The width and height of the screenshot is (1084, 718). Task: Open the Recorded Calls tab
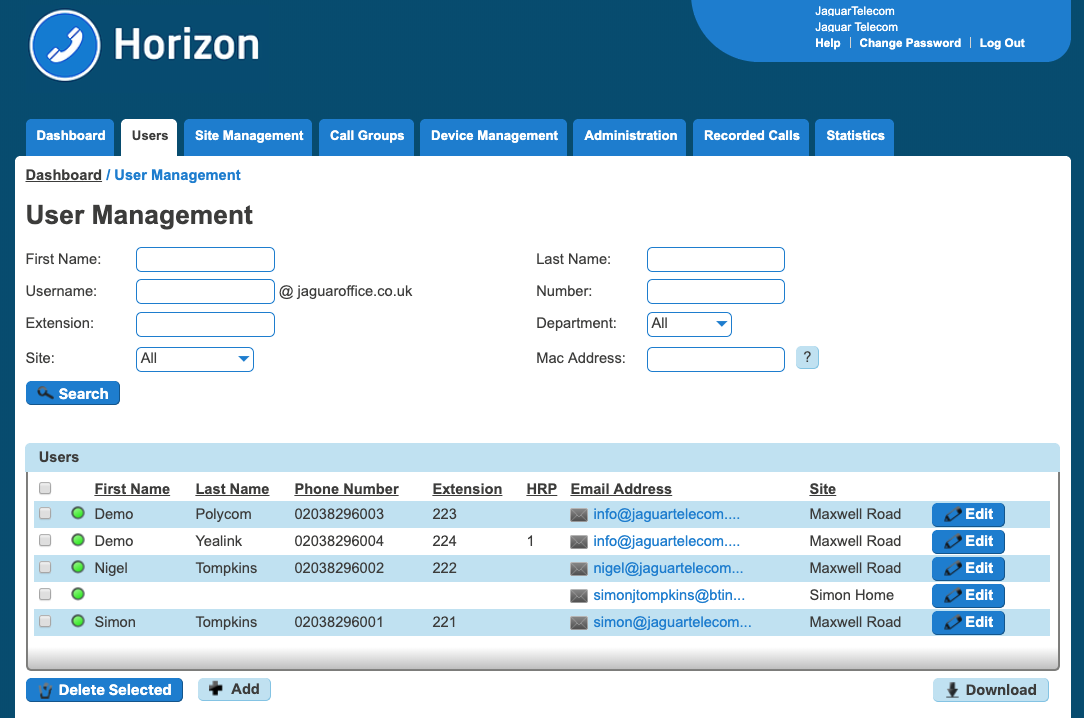(751, 136)
